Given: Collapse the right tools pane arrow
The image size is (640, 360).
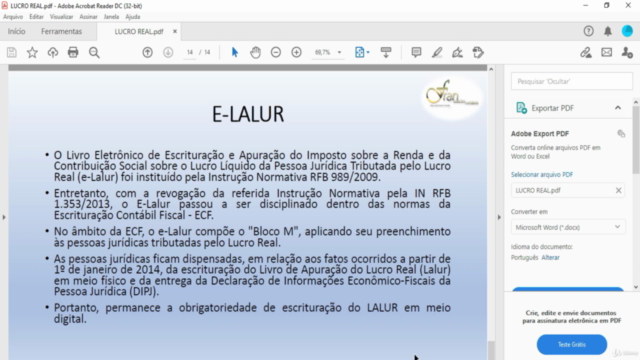Looking at the screenshot, I should [499, 217].
